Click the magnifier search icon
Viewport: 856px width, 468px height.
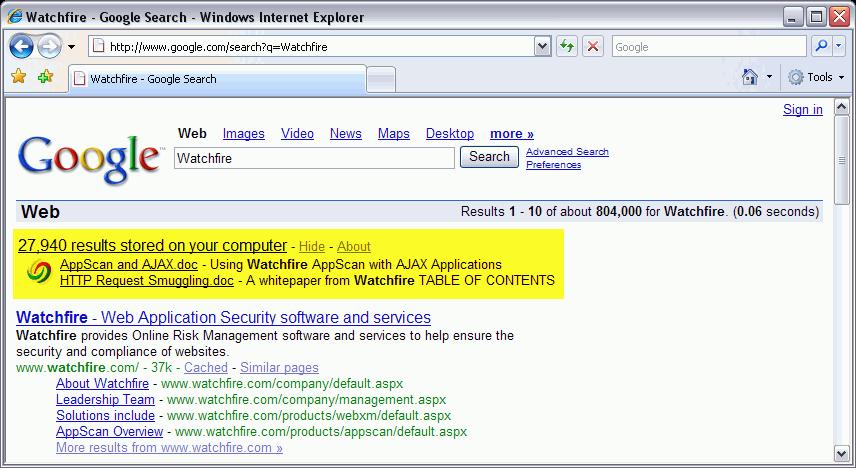tap(821, 46)
